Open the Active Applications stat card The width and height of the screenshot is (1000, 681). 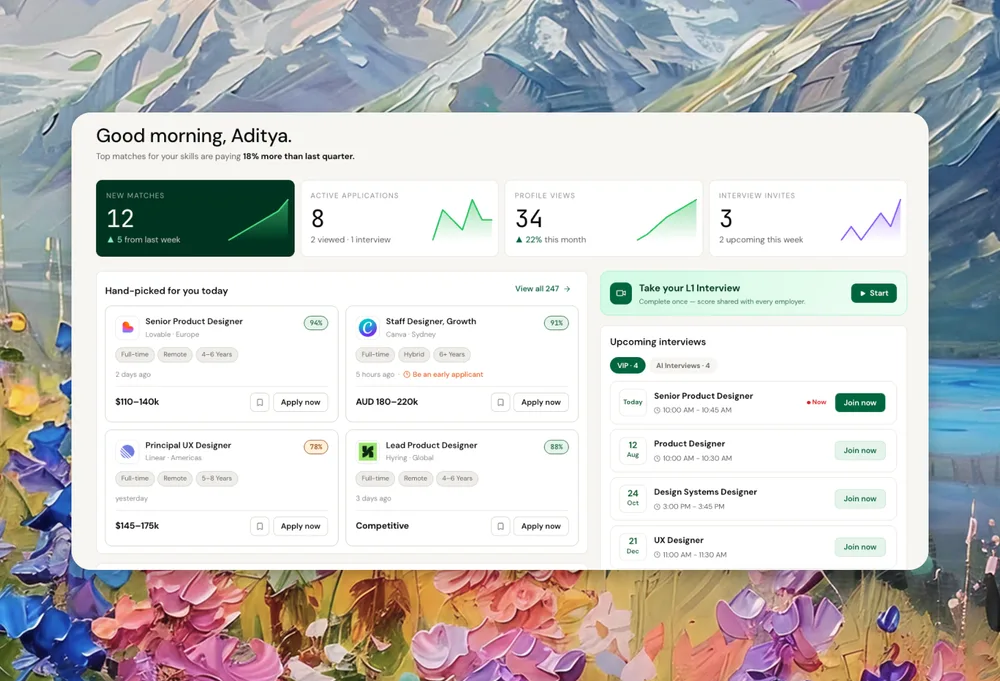(x=399, y=218)
